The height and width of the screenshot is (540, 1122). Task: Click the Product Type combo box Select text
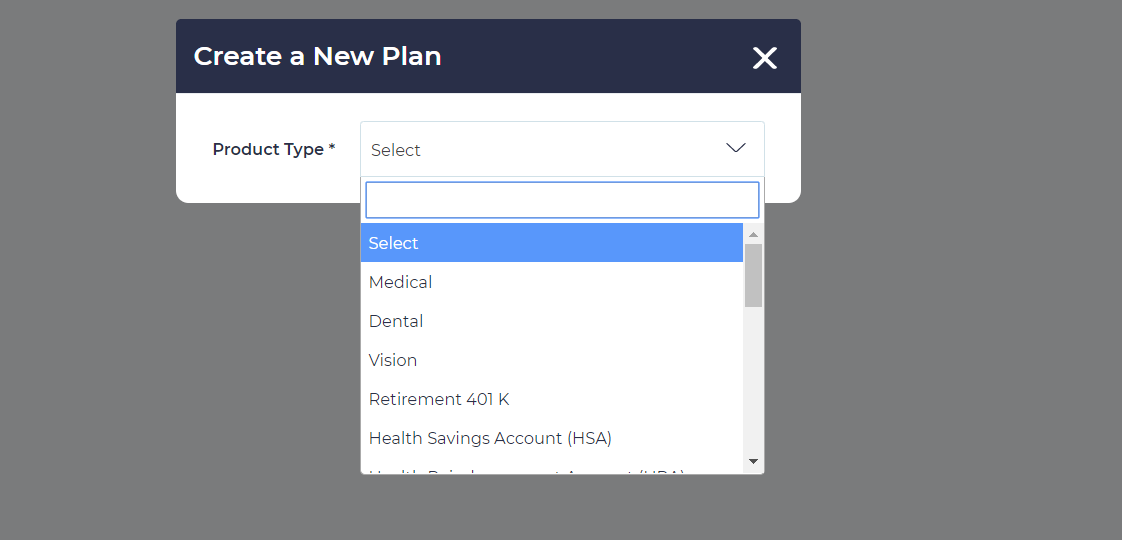point(396,150)
